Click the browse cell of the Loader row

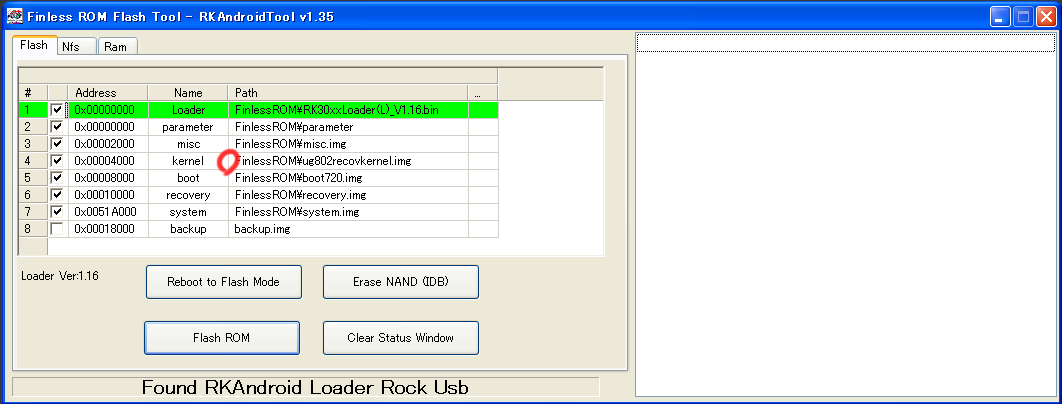tap(483, 110)
